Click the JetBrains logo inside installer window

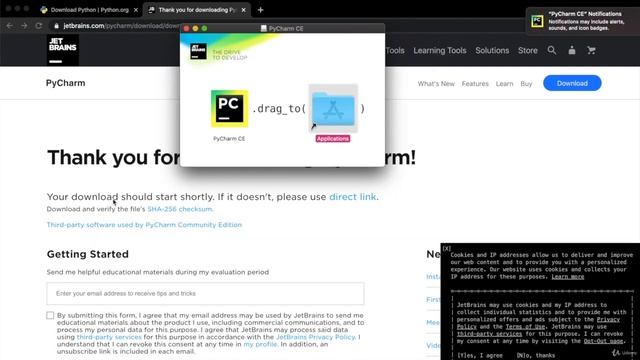point(198,52)
